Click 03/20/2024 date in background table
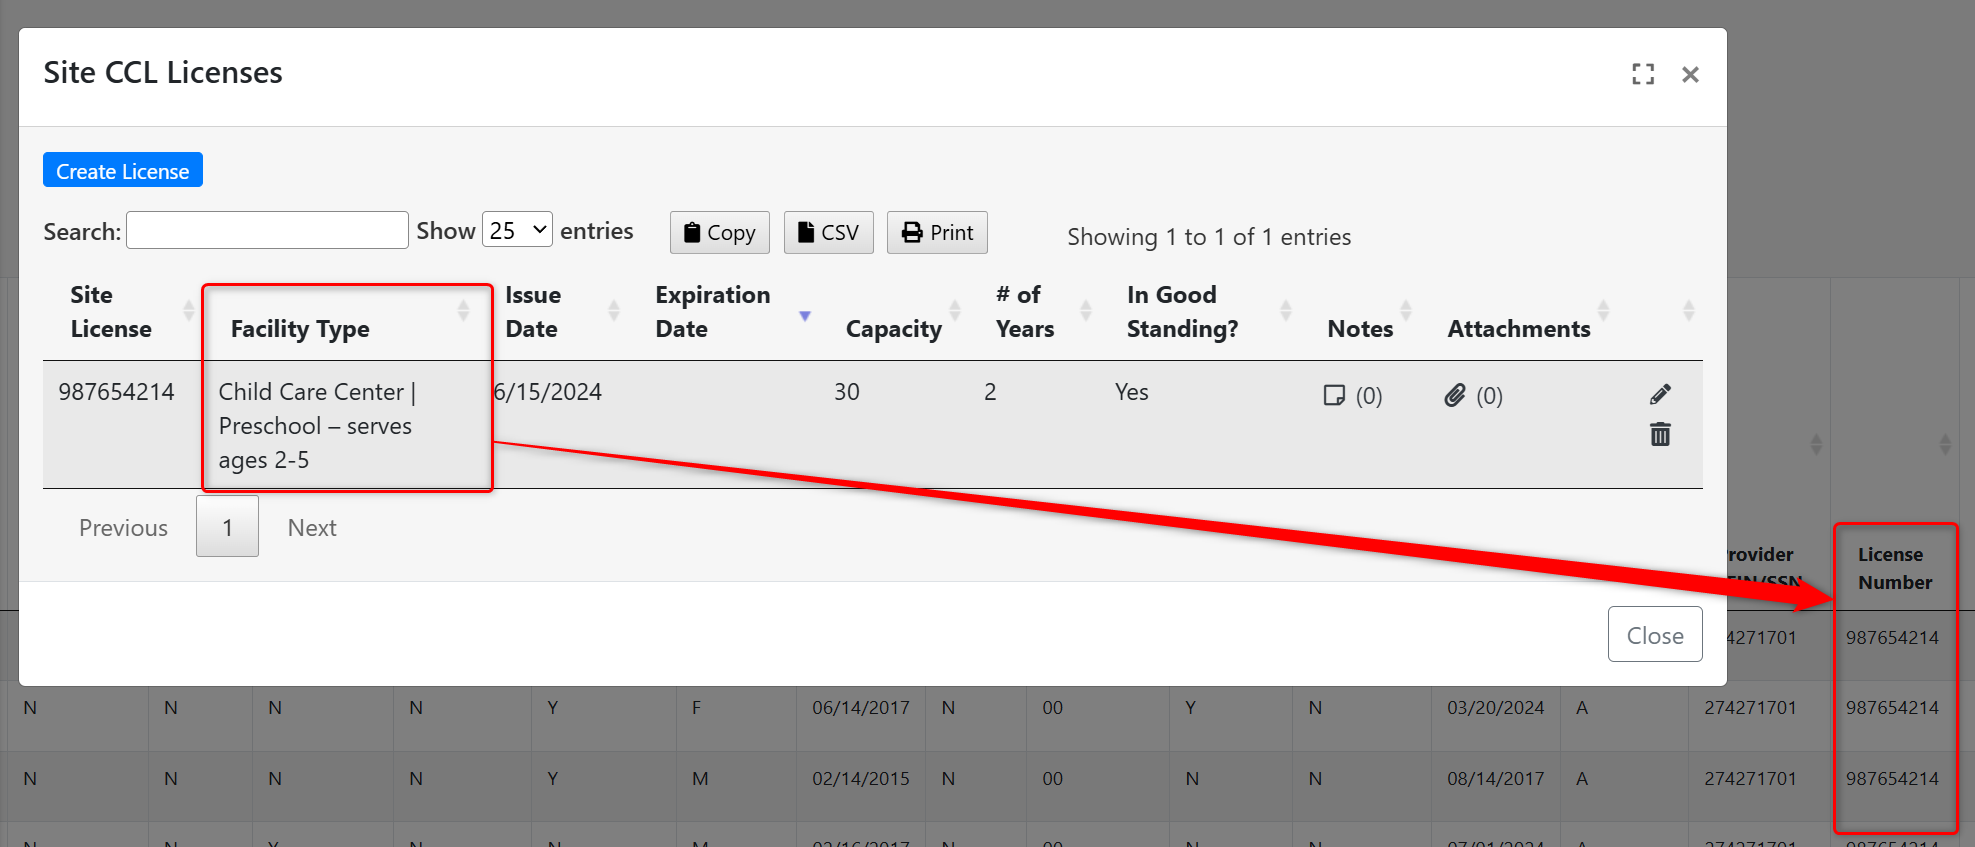Image resolution: width=1975 pixels, height=847 pixels. [1495, 708]
